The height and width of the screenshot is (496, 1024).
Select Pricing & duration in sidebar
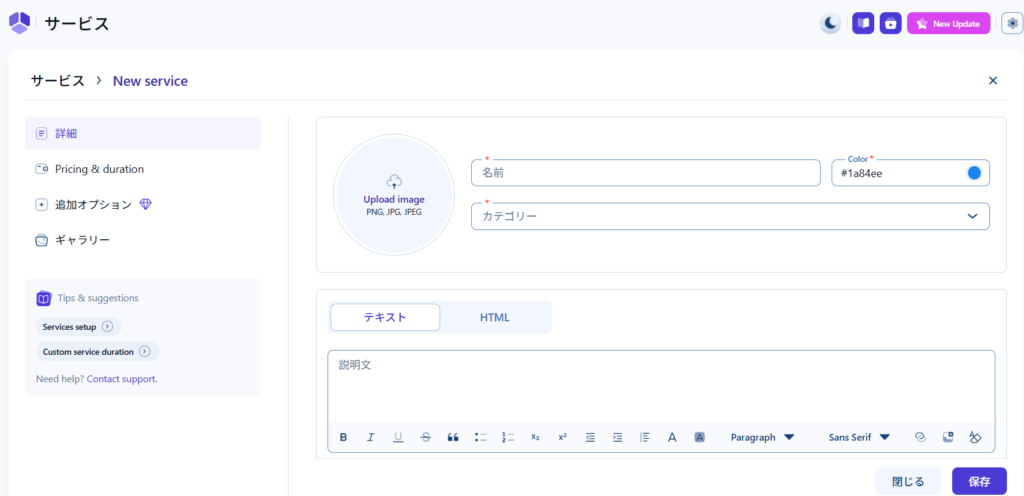(99, 169)
